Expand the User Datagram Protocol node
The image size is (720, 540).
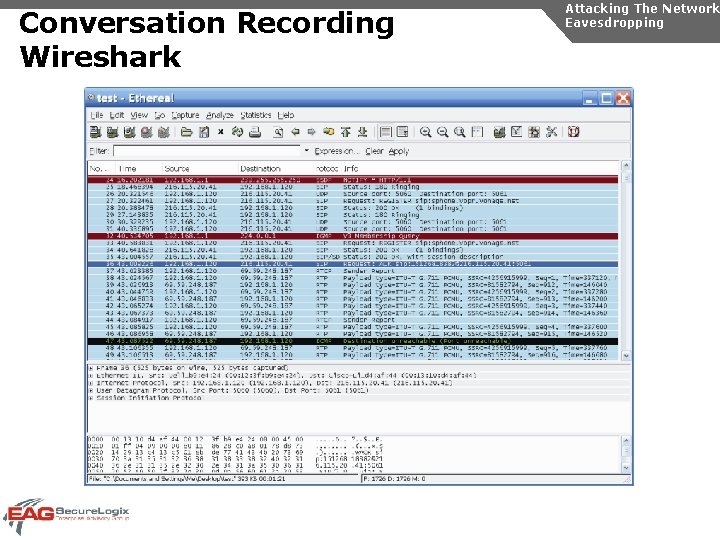pos(91,390)
